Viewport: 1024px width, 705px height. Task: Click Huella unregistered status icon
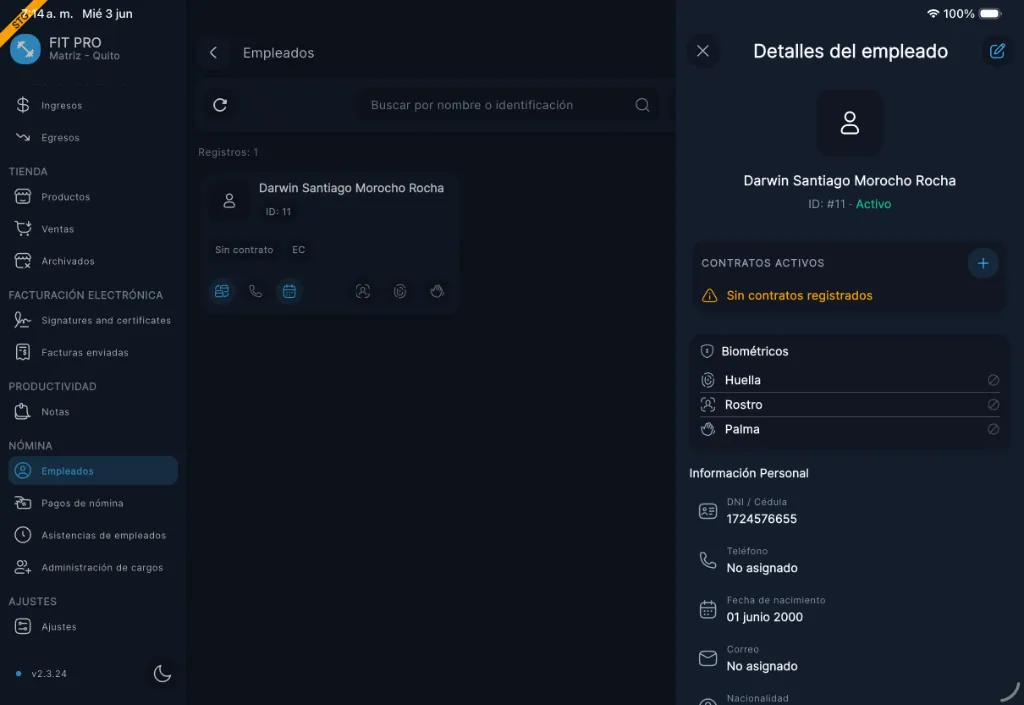pos(993,380)
